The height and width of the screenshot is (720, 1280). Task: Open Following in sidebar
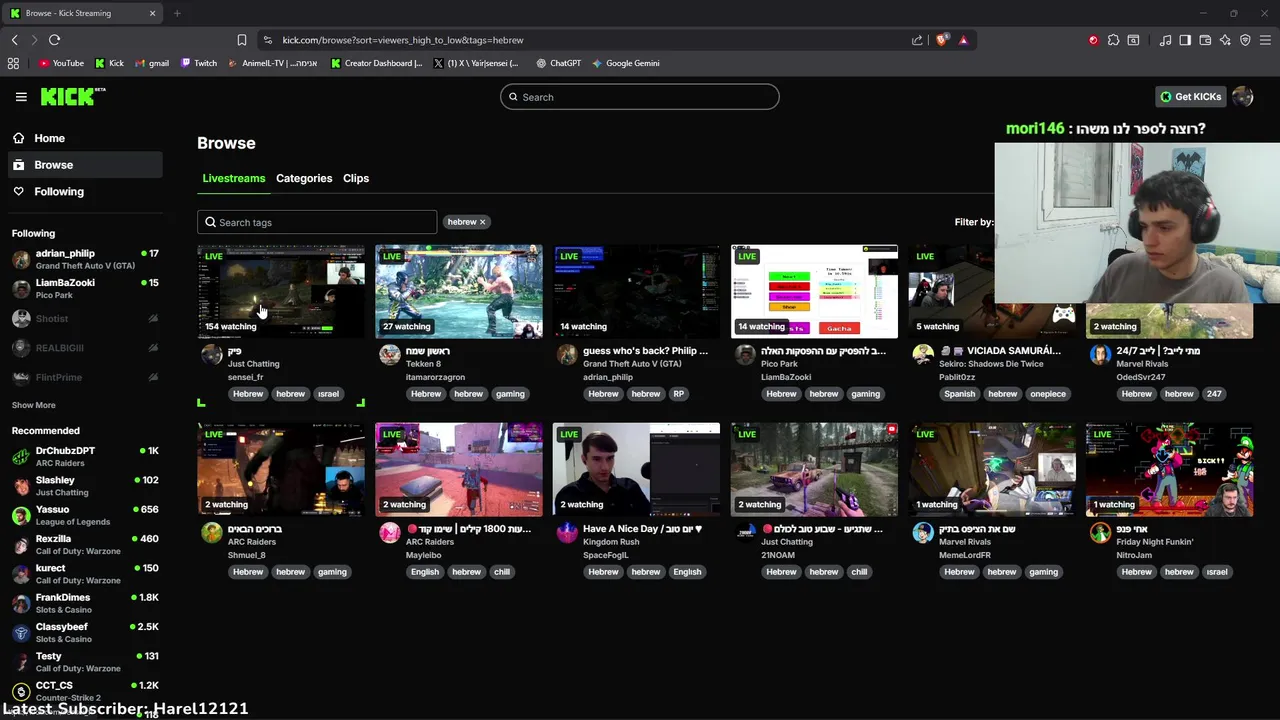[x=85, y=191]
